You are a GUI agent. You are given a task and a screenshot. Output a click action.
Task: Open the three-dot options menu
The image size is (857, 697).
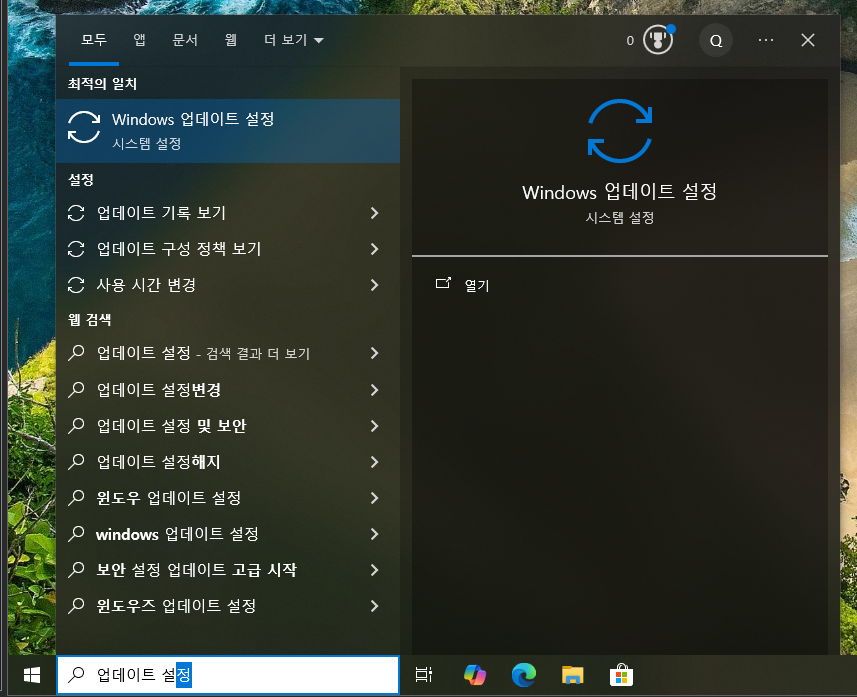766,41
